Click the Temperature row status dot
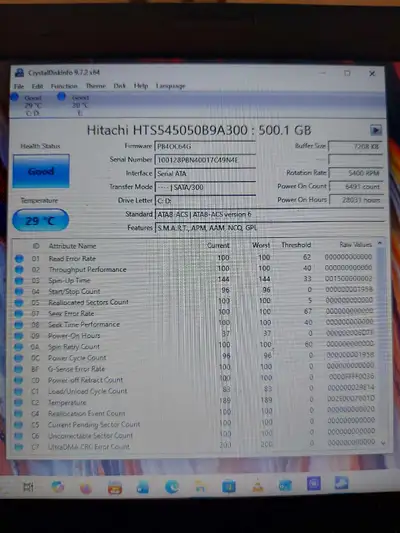The height and width of the screenshot is (533, 400). click(19, 402)
